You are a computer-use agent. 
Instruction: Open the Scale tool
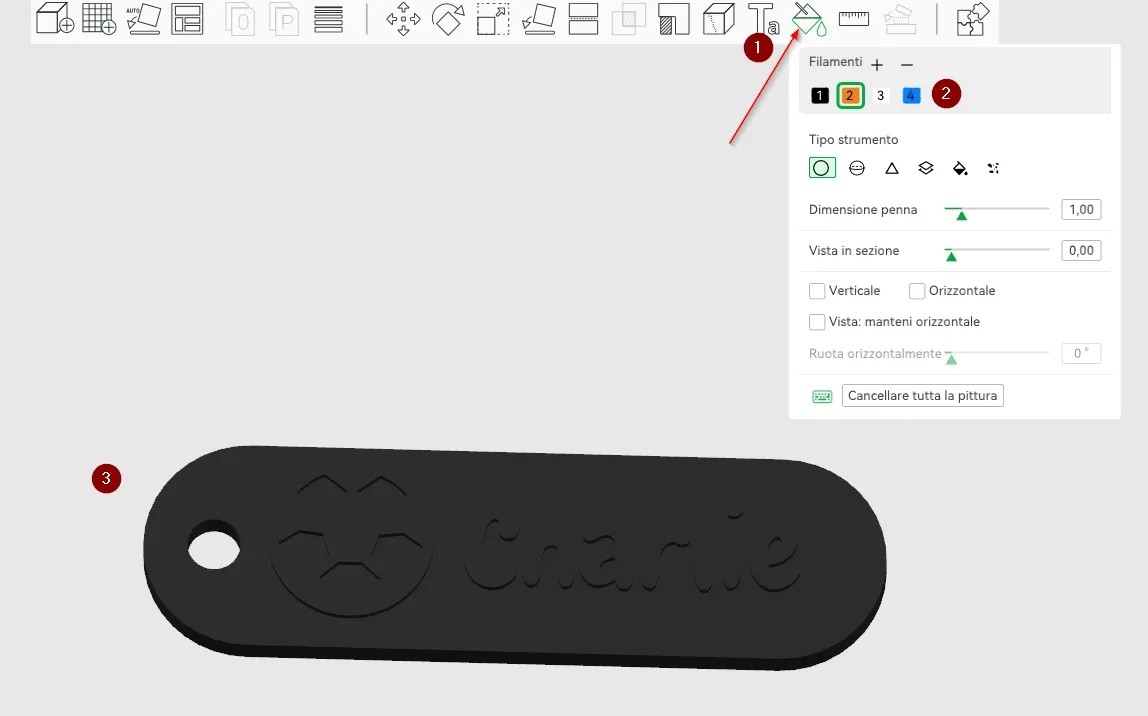pyautogui.click(x=492, y=19)
